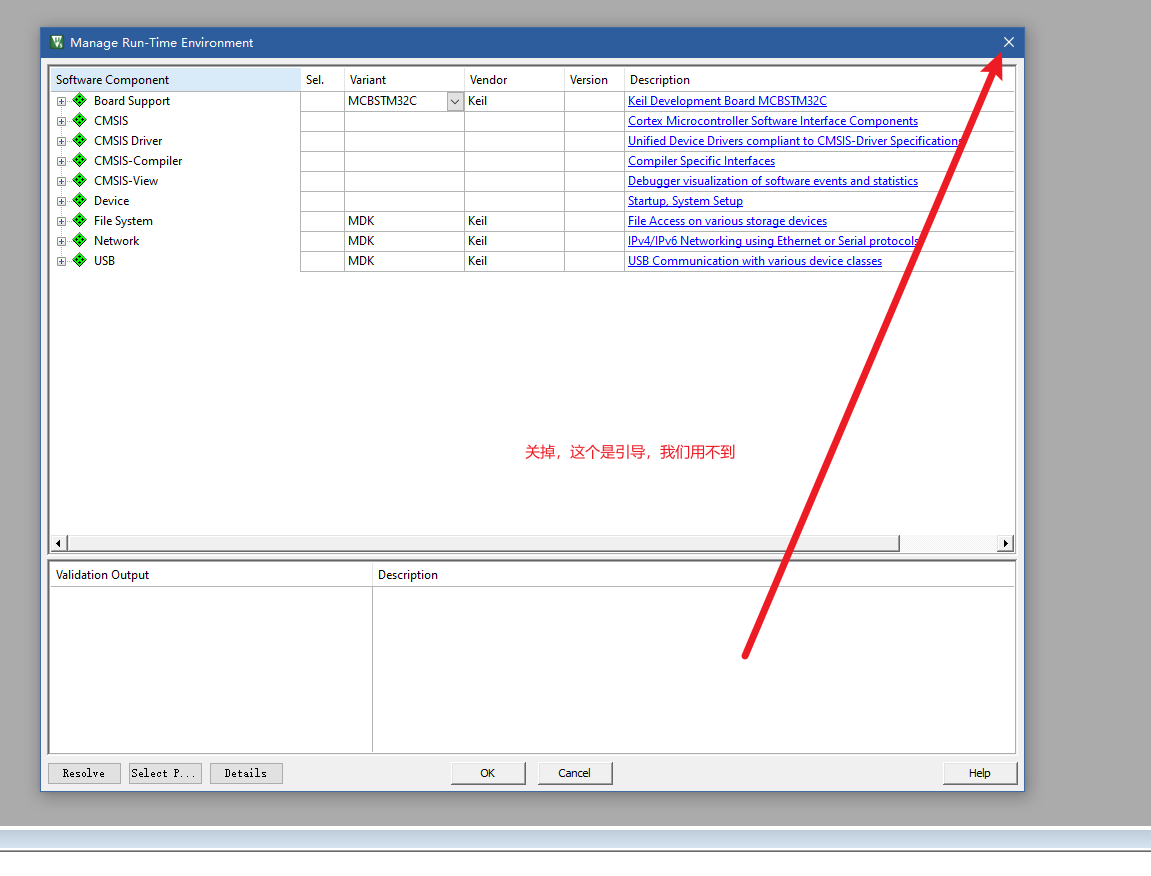This screenshot has height=876, width=1151.
Task: Click the Details button
Action: [246, 773]
